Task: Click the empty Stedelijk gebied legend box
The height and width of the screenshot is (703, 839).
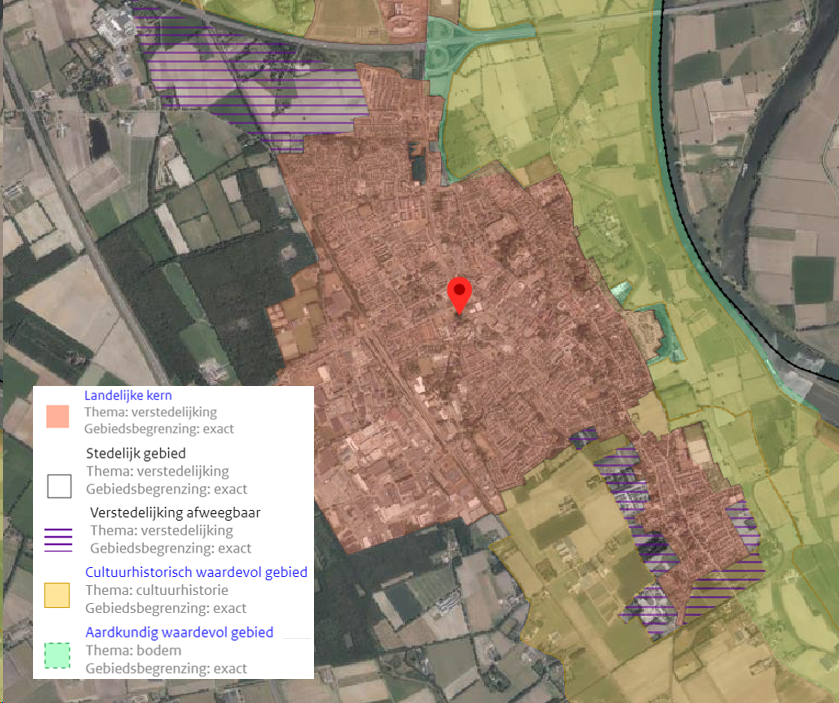Action: pos(59,486)
